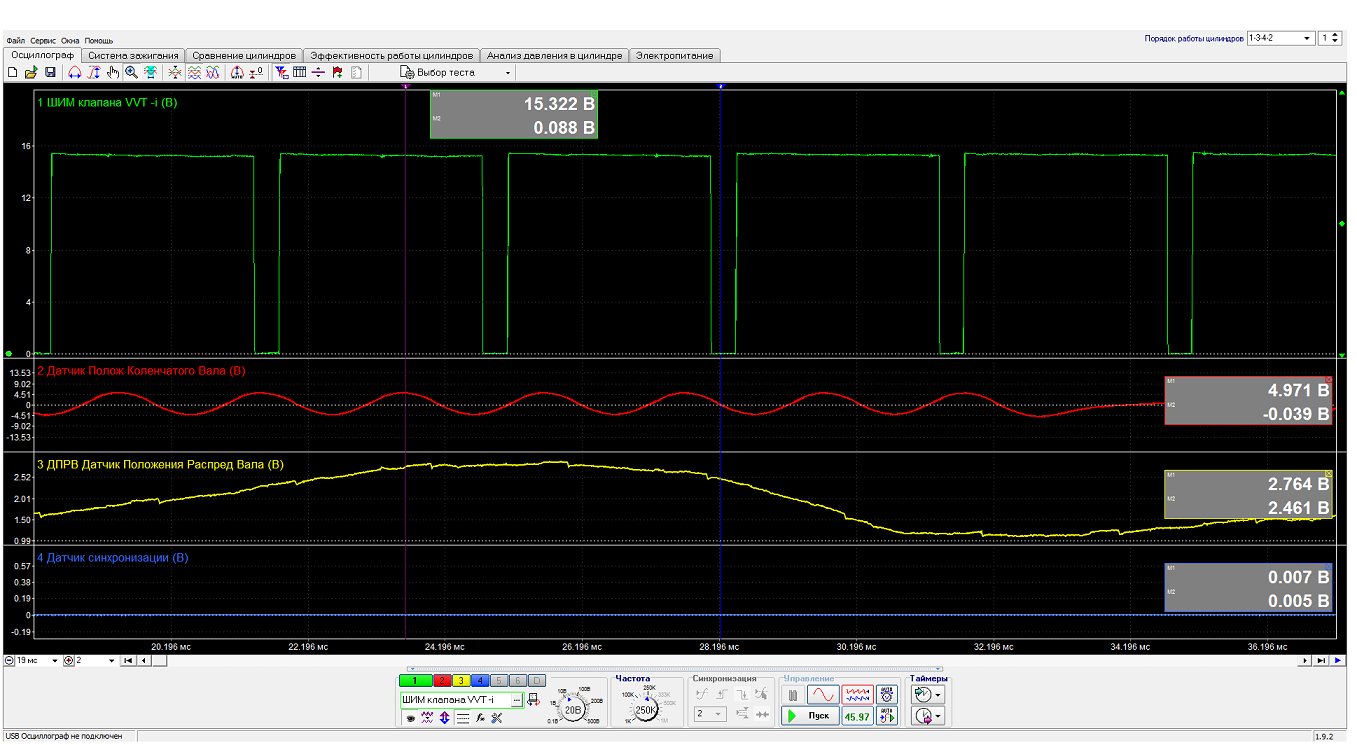1357x745 pixels.
Task: Click the blue cursor marker atop graph
Action: [720, 87]
